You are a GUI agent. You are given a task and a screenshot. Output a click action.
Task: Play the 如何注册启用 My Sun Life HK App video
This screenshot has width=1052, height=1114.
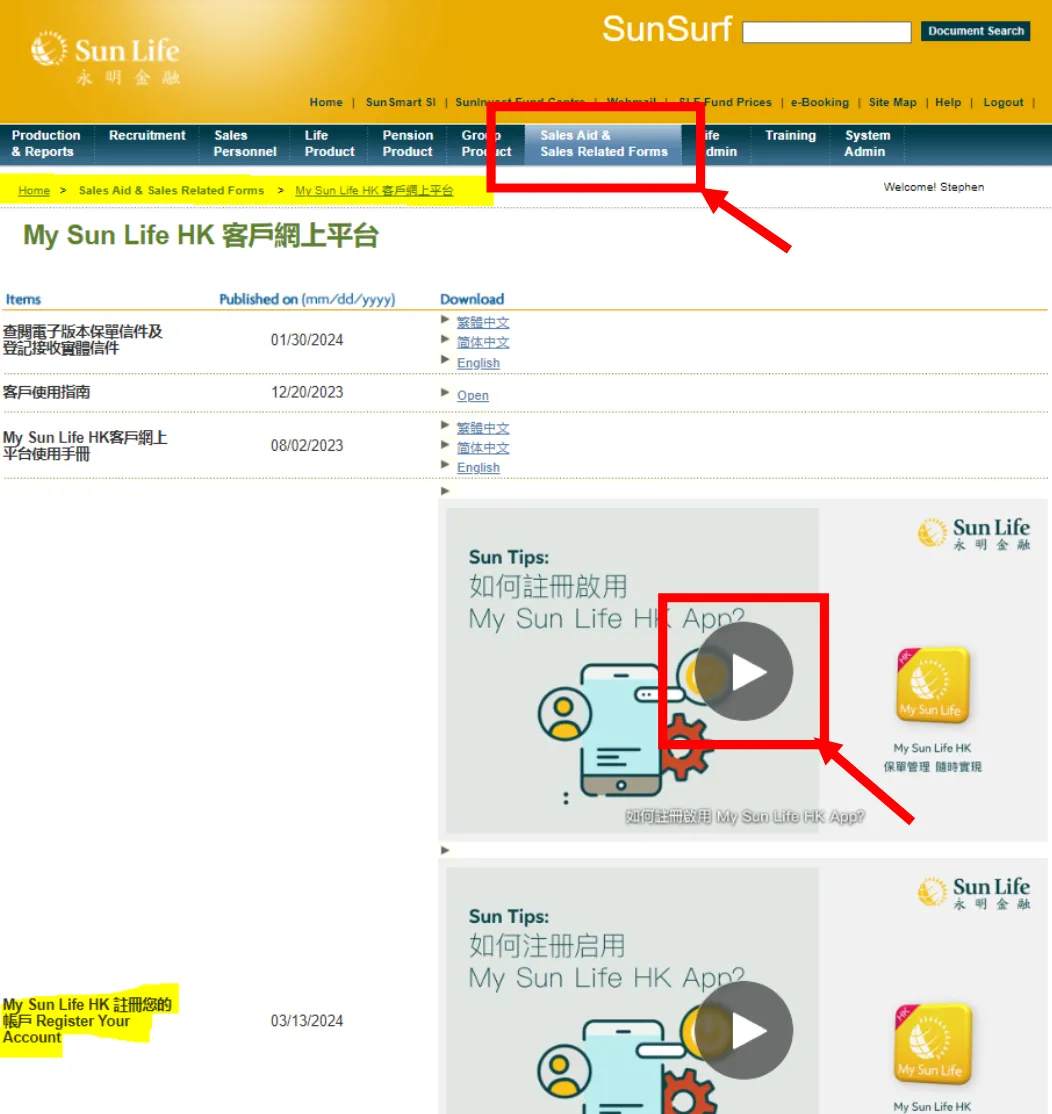click(x=744, y=1030)
